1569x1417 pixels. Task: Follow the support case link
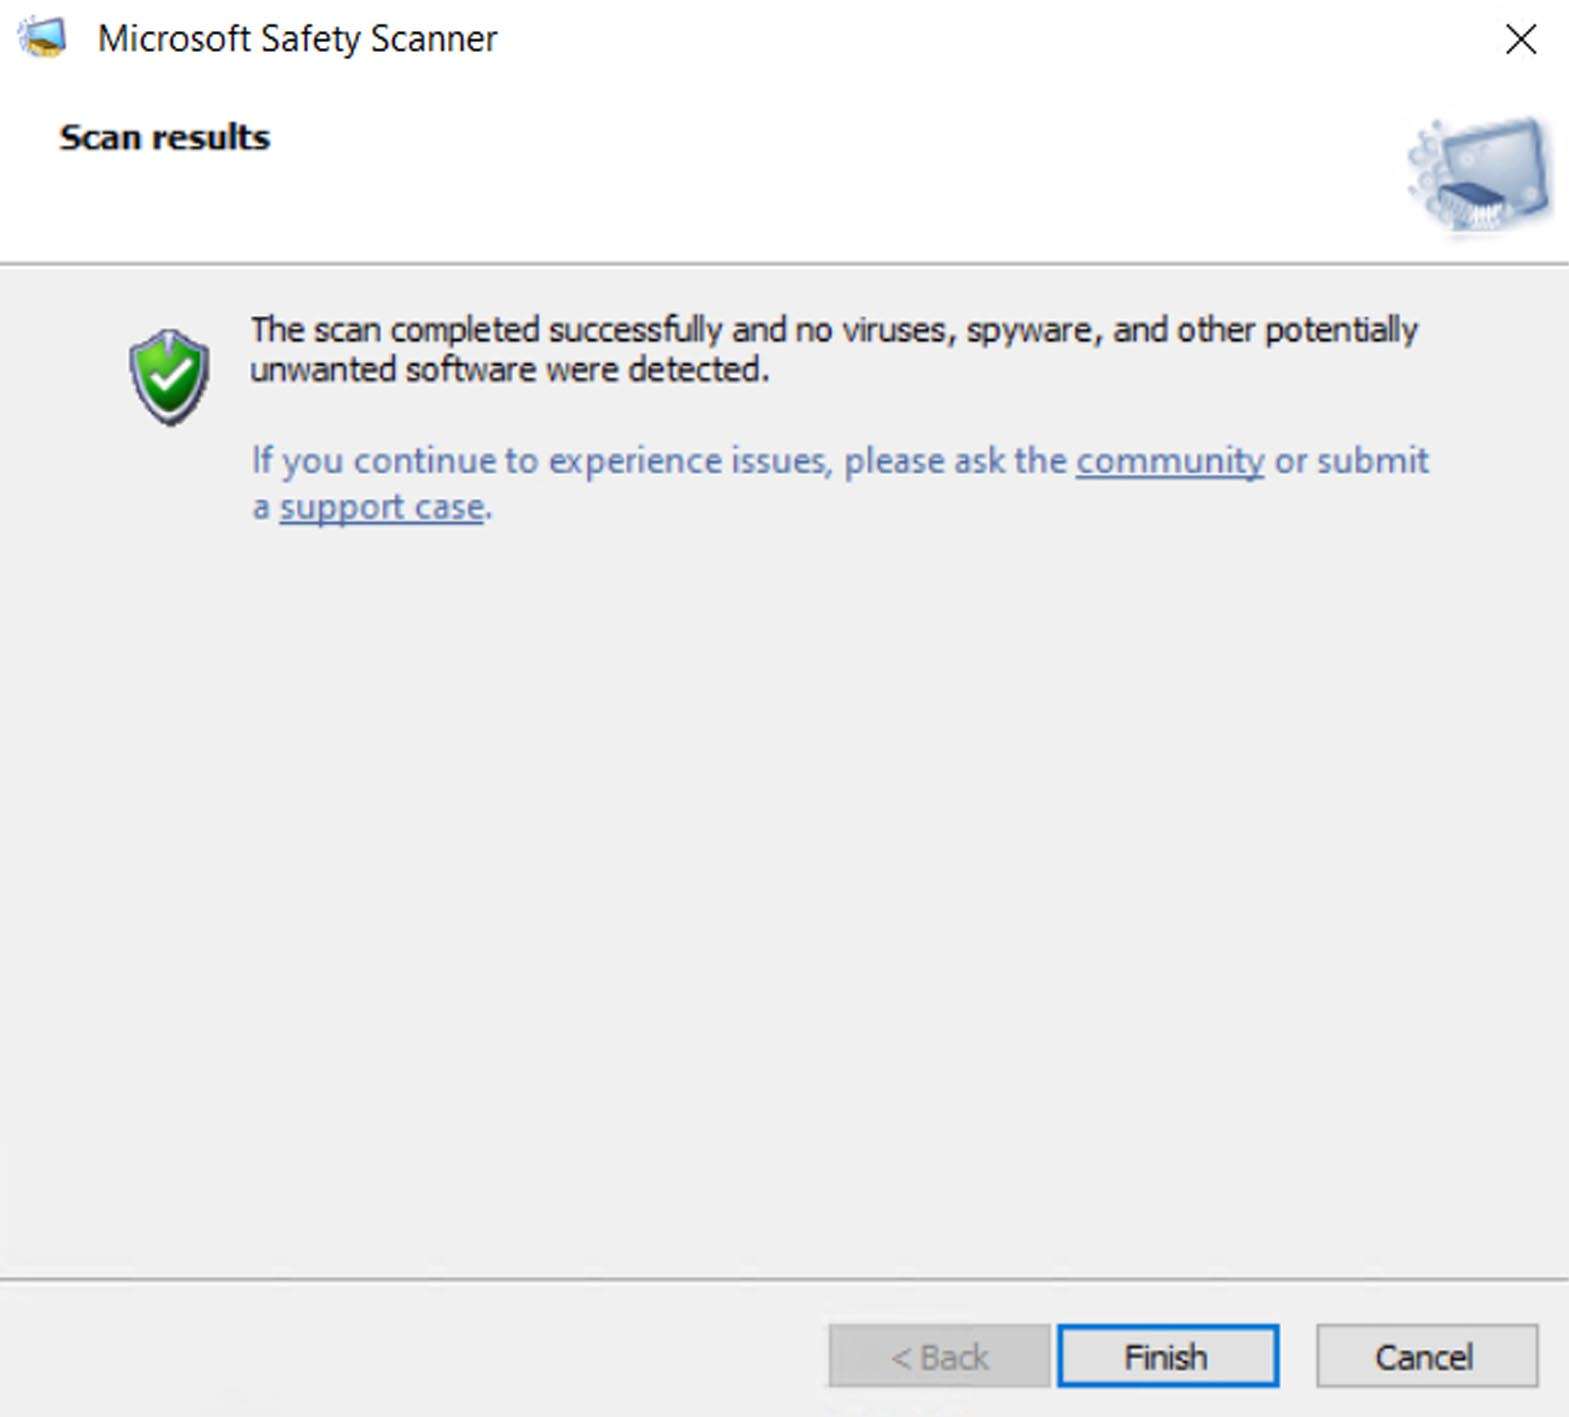pyautogui.click(x=381, y=508)
